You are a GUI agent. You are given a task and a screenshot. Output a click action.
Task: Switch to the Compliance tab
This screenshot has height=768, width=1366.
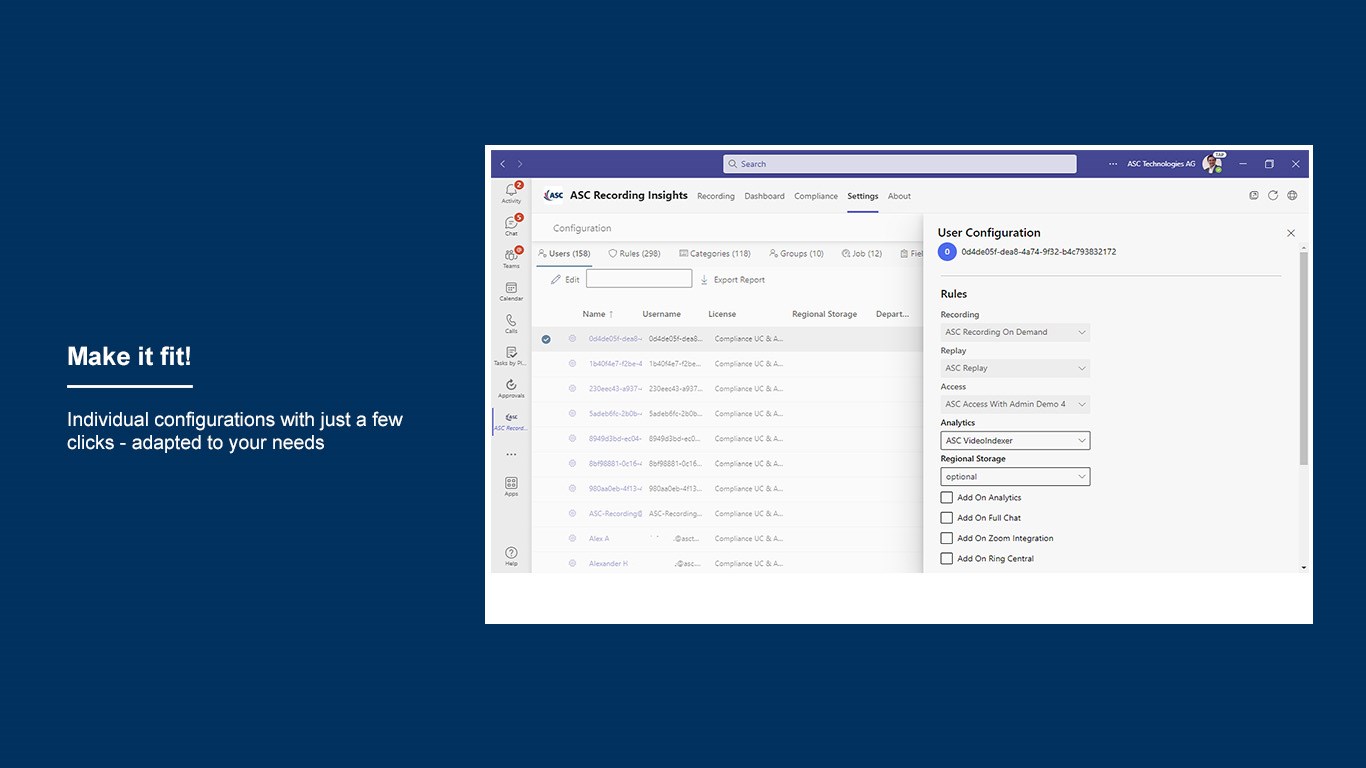pyautogui.click(x=816, y=196)
